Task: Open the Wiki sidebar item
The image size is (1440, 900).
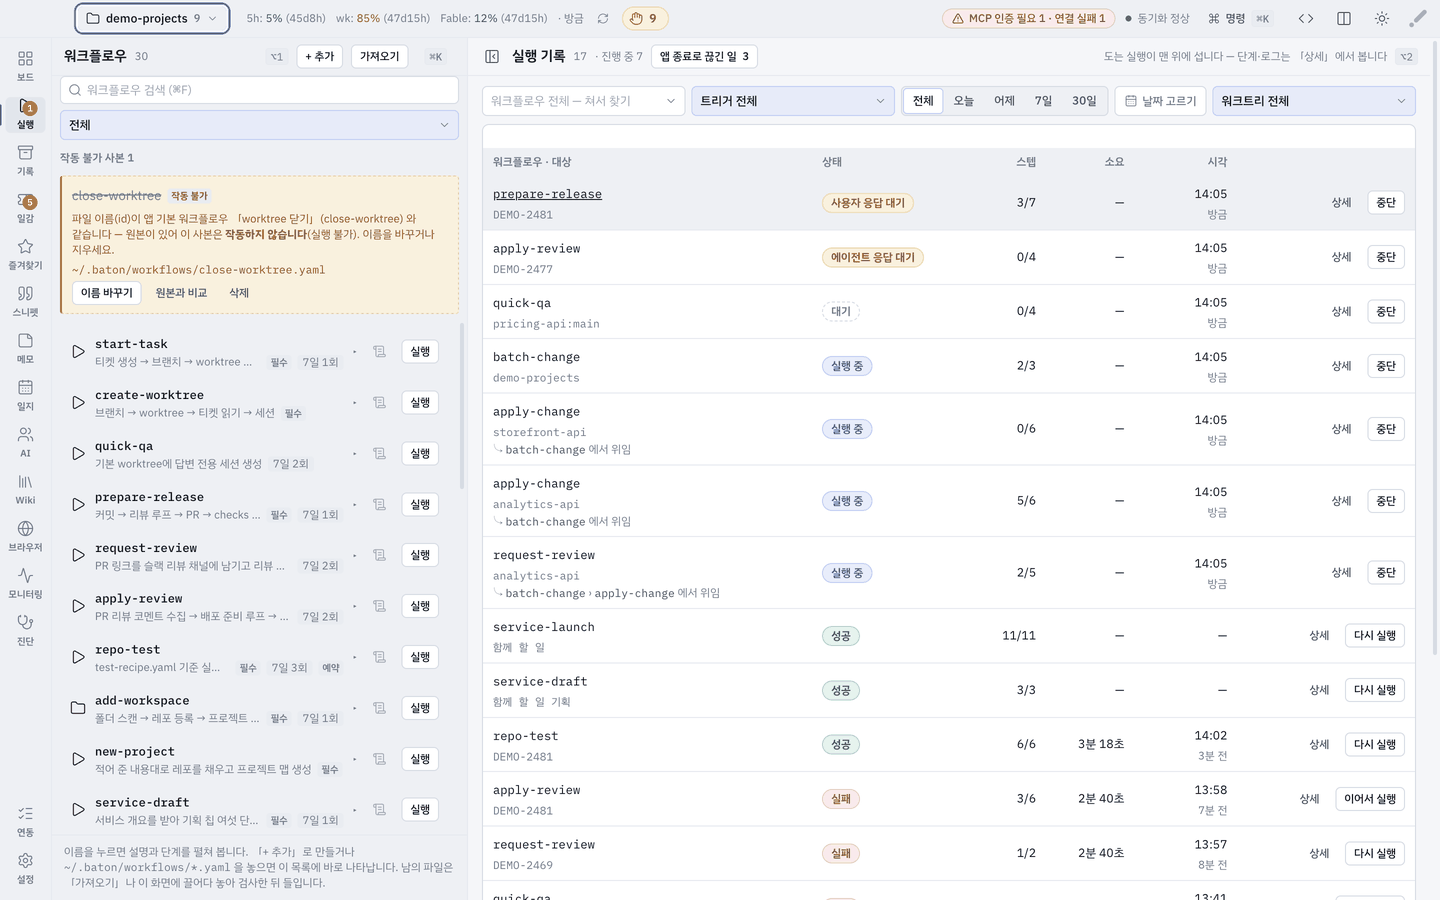Action: 25,489
